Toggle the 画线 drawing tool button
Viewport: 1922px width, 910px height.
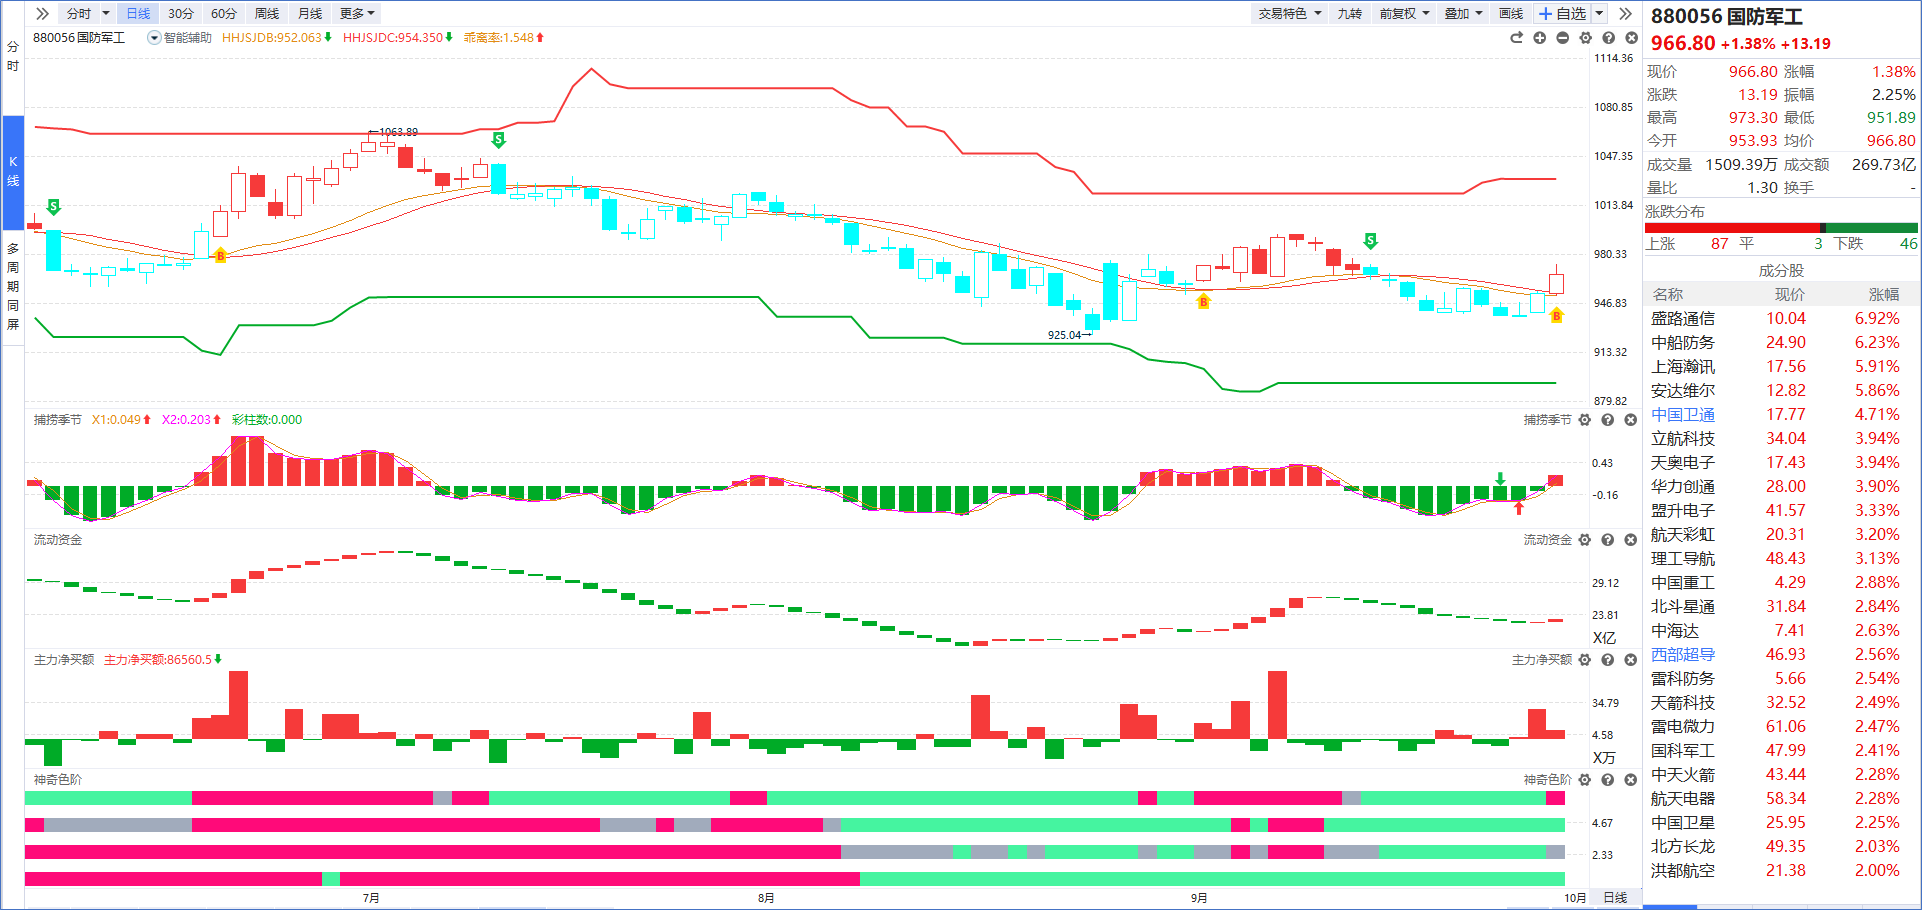coord(1510,13)
